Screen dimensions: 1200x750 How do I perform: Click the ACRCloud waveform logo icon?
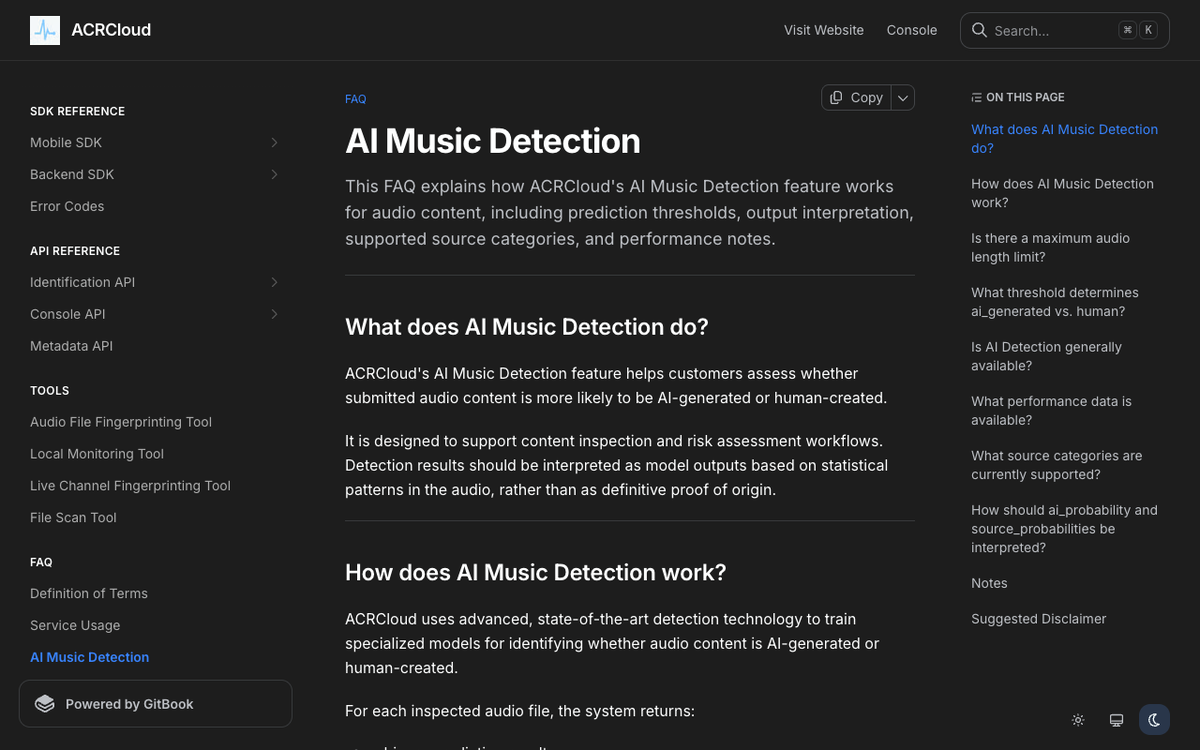(45, 30)
